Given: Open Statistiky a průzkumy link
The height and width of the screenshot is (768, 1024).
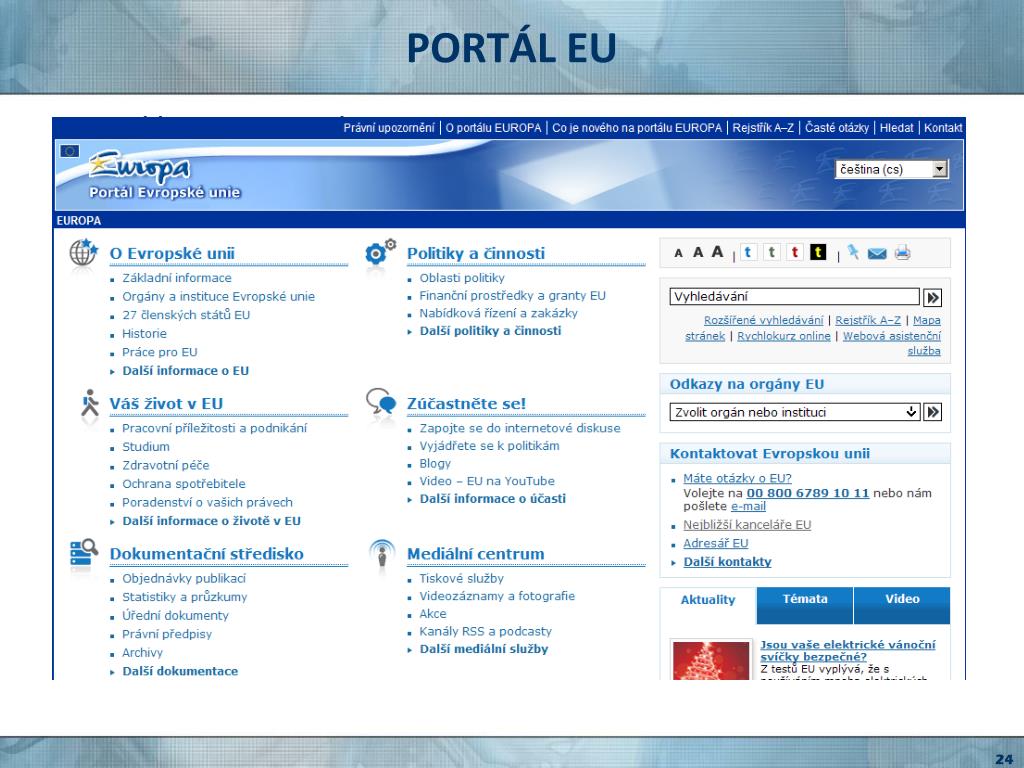Looking at the screenshot, I should 184,597.
